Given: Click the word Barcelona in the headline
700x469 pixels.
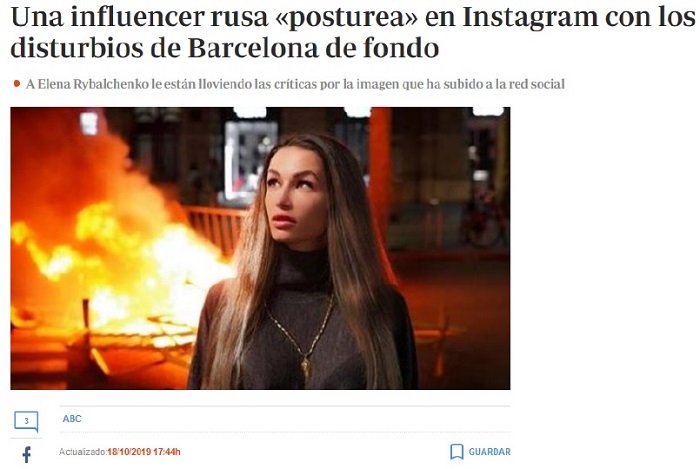Looking at the screenshot, I should [x=253, y=47].
